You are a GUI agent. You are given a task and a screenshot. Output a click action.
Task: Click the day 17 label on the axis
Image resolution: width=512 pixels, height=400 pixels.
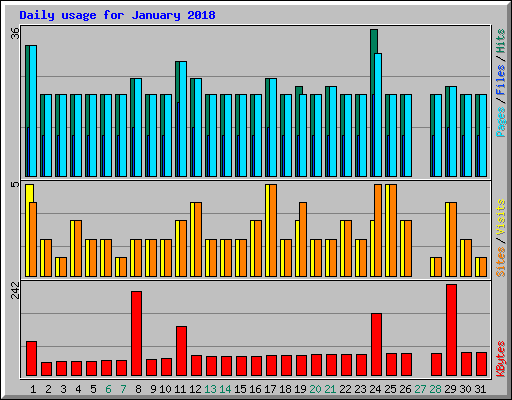(x=270, y=389)
